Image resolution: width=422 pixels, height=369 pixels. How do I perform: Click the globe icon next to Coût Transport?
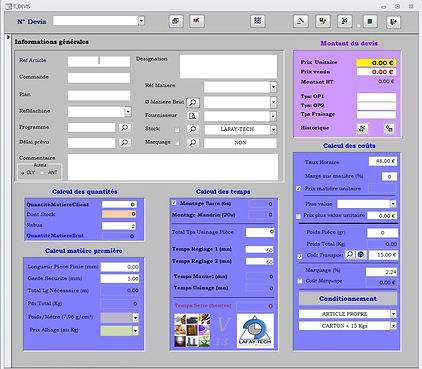click(x=361, y=255)
